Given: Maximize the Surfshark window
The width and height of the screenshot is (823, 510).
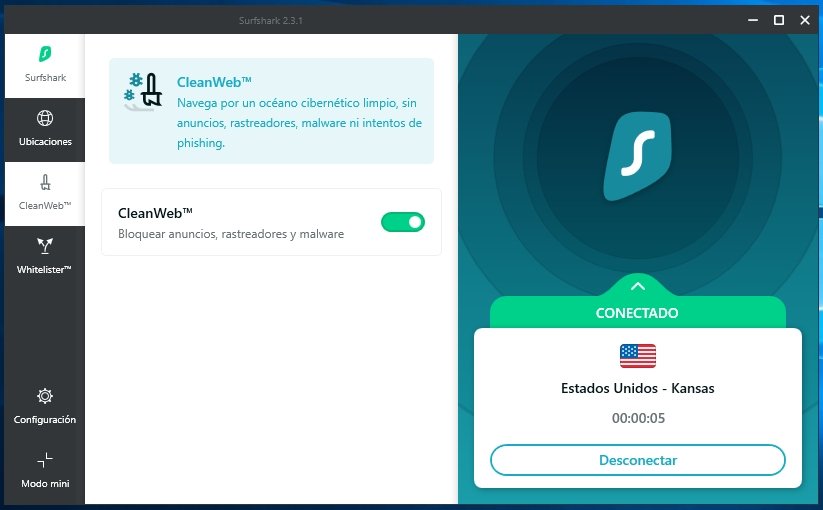Looking at the screenshot, I should 779,20.
